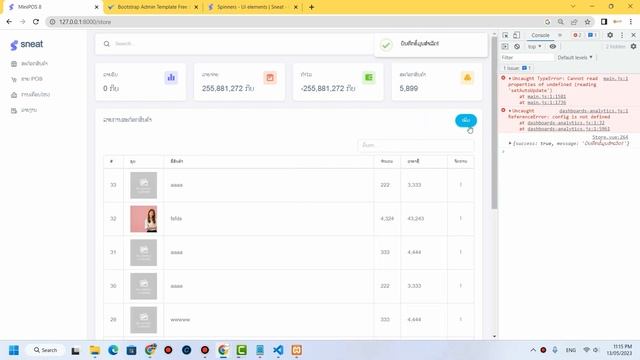Open the top context dropdown in console
The width and height of the screenshot is (640, 360).
[534, 47]
